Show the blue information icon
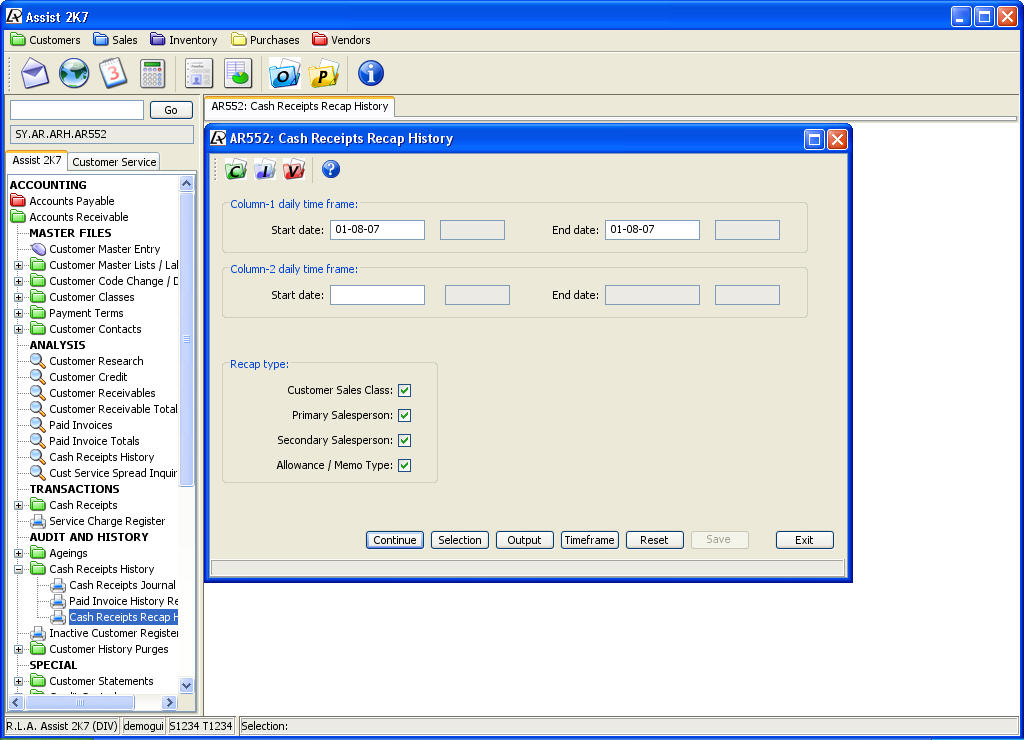 click(x=370, y=73)
